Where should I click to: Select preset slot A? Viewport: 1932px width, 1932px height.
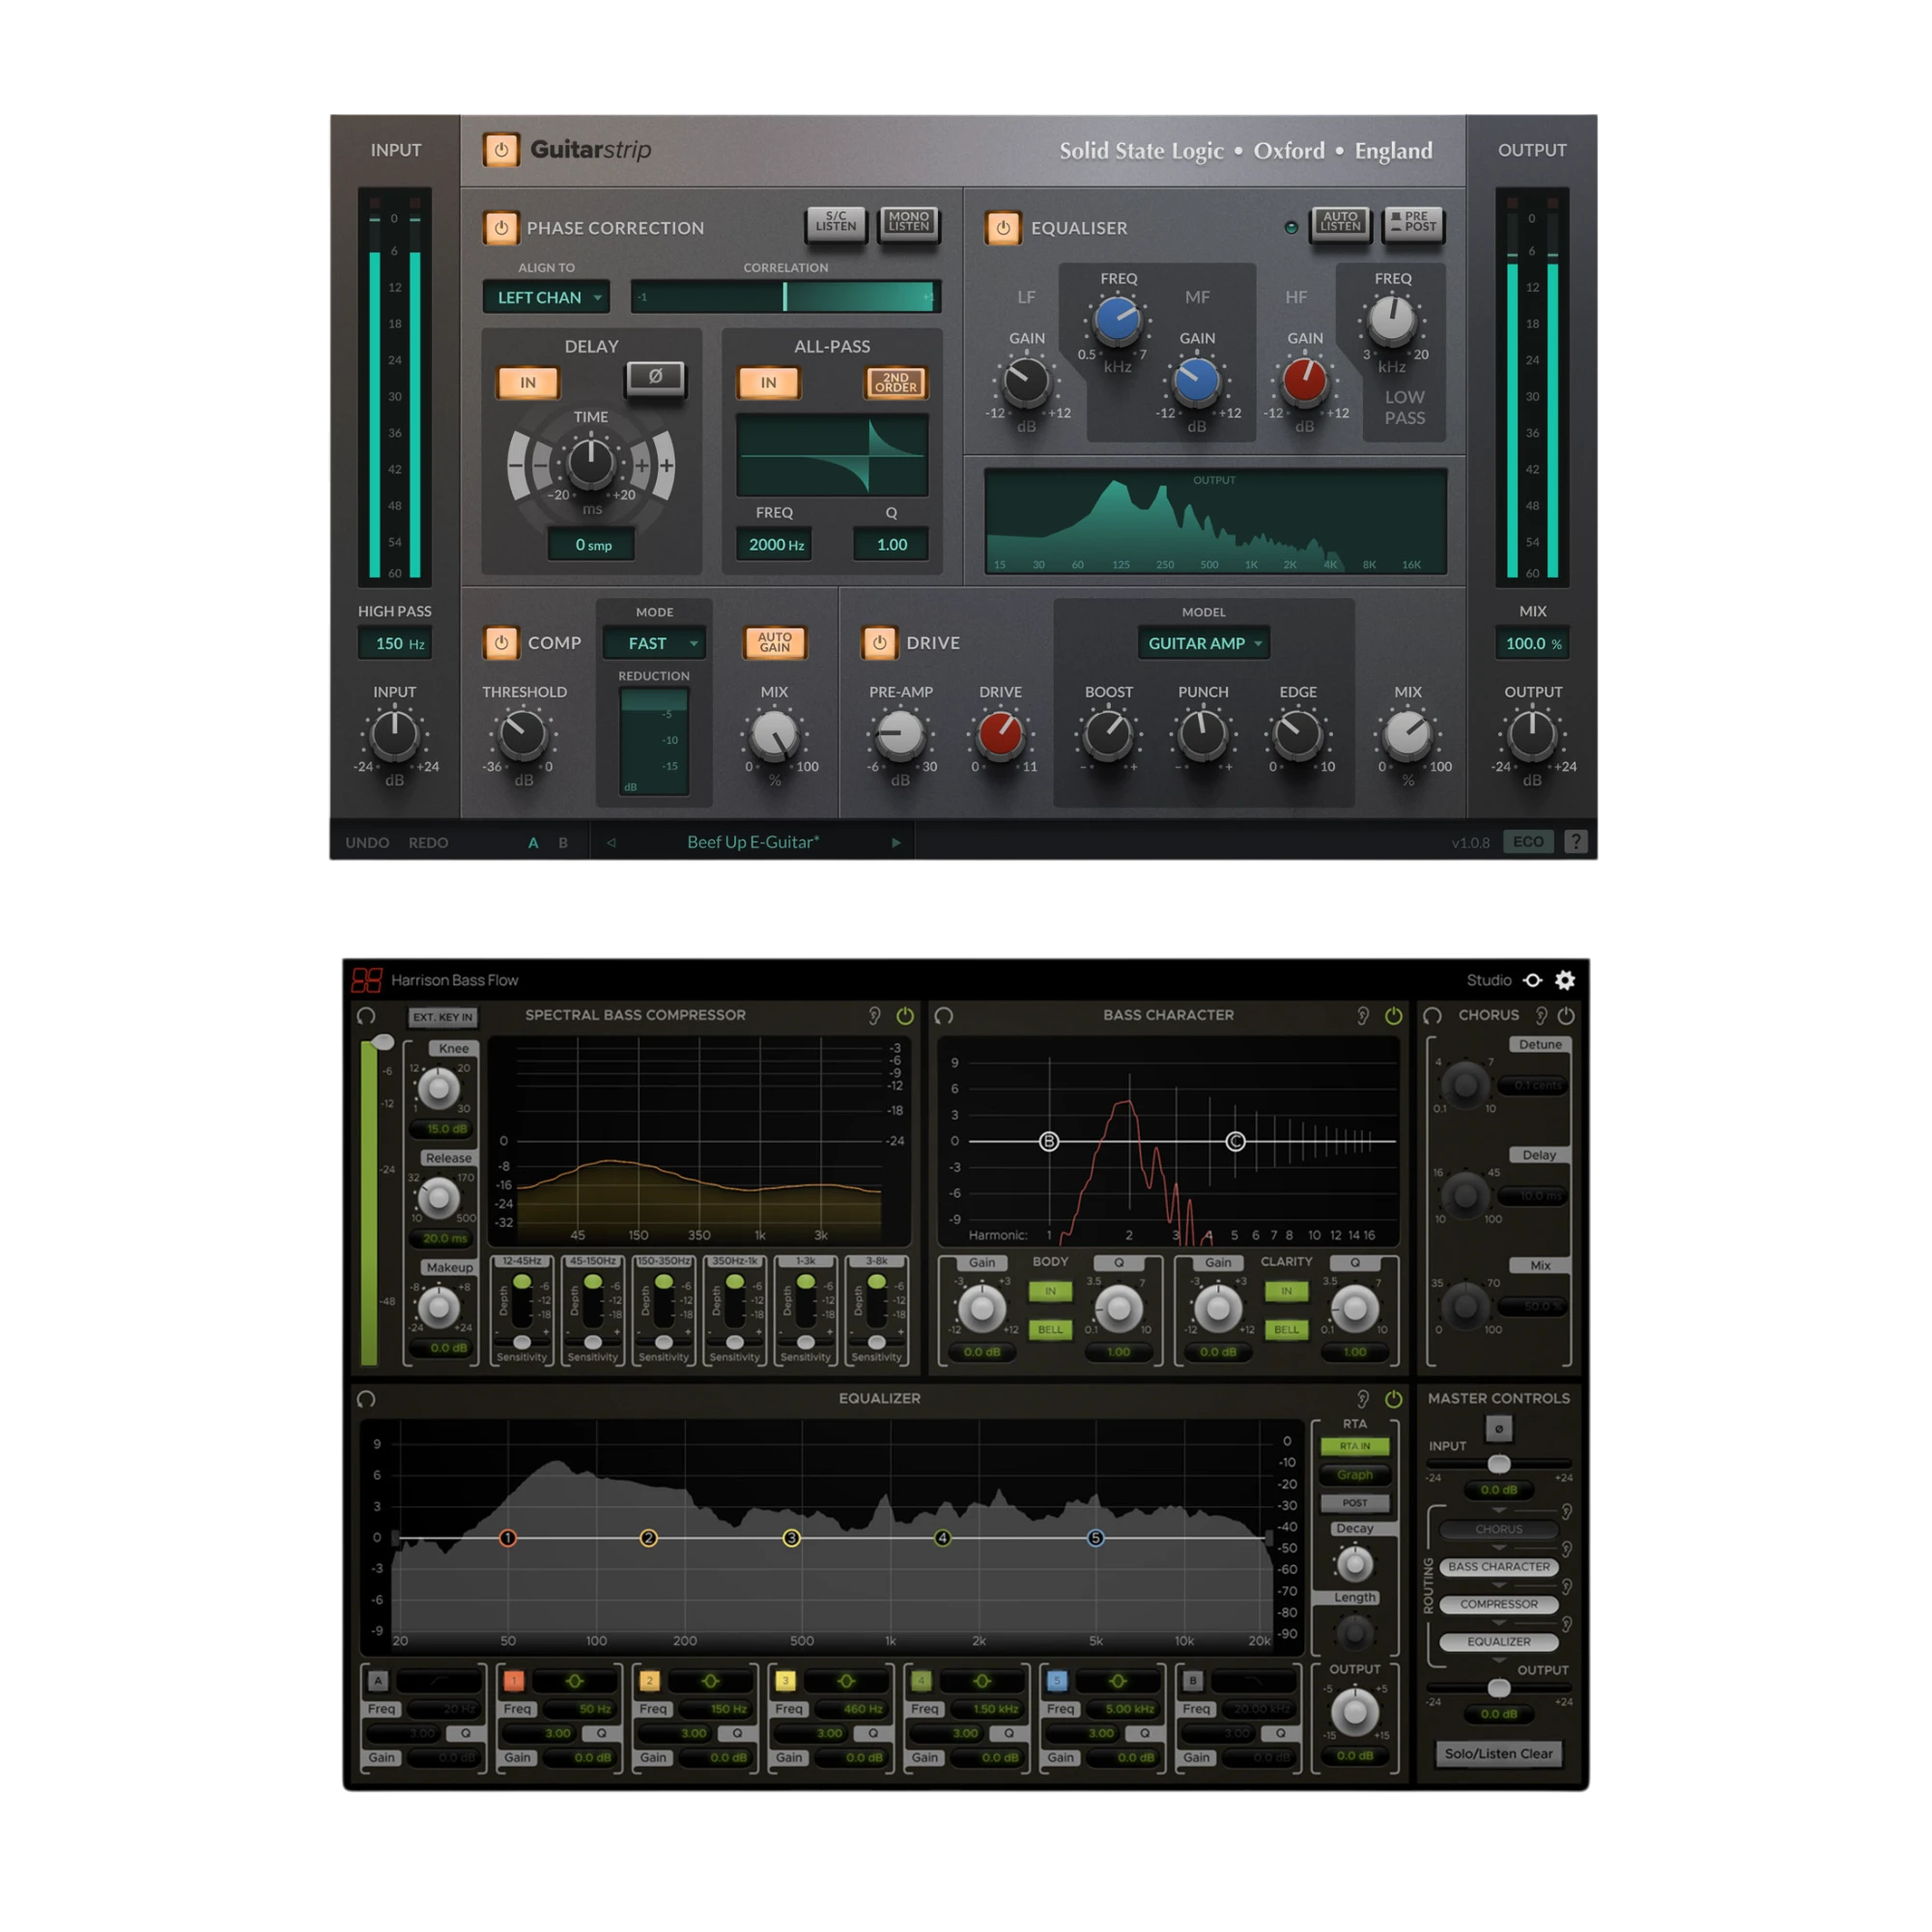tap(533, 843)
